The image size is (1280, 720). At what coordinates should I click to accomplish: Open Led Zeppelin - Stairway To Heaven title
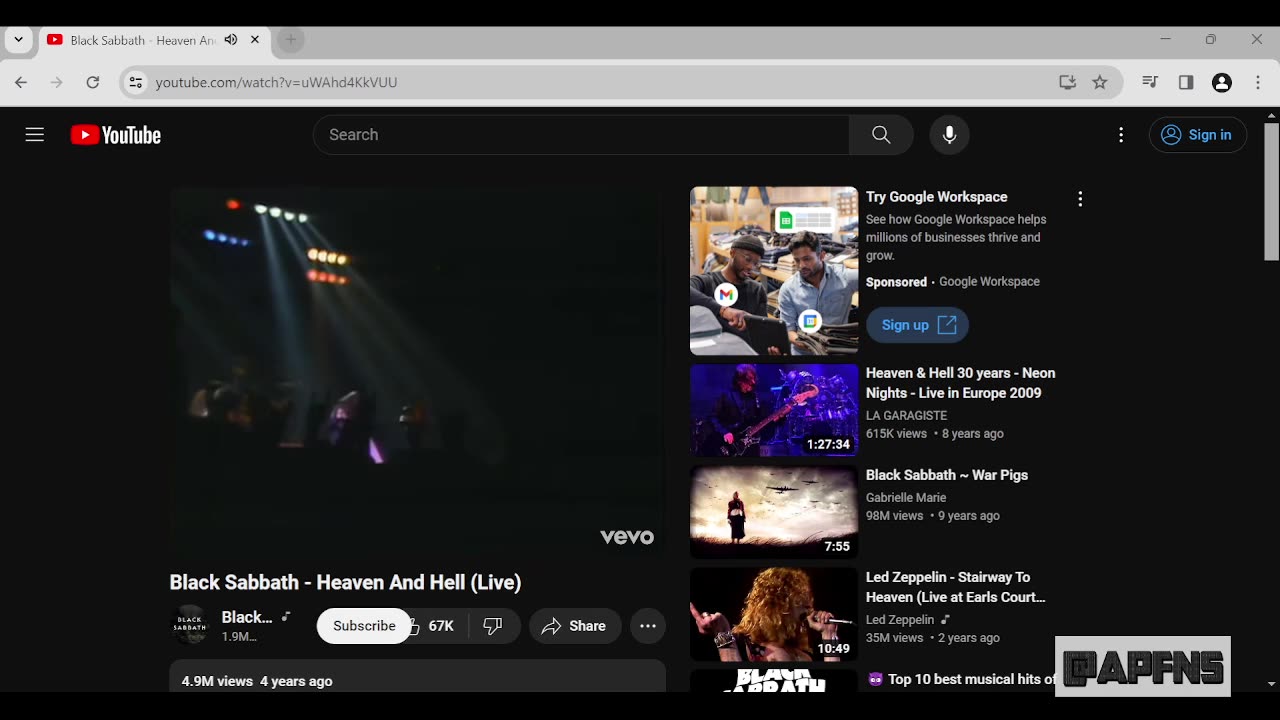tap(955, 587)
